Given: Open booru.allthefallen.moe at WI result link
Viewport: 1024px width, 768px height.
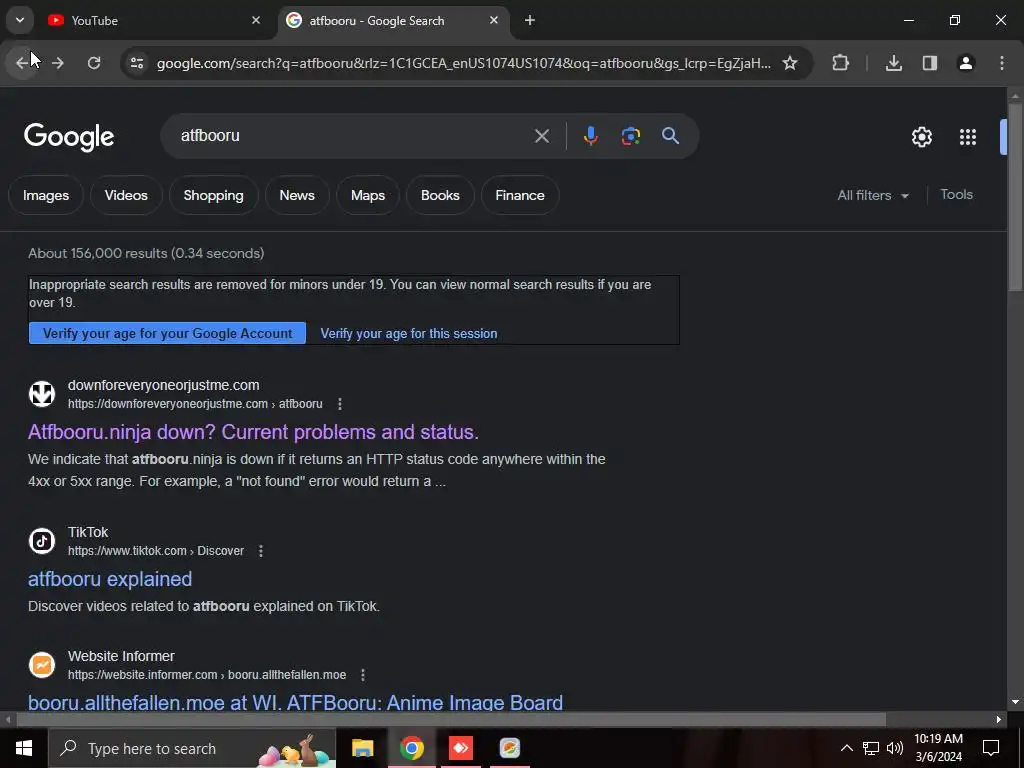Looking at the screenshot, I should (295, 703).
